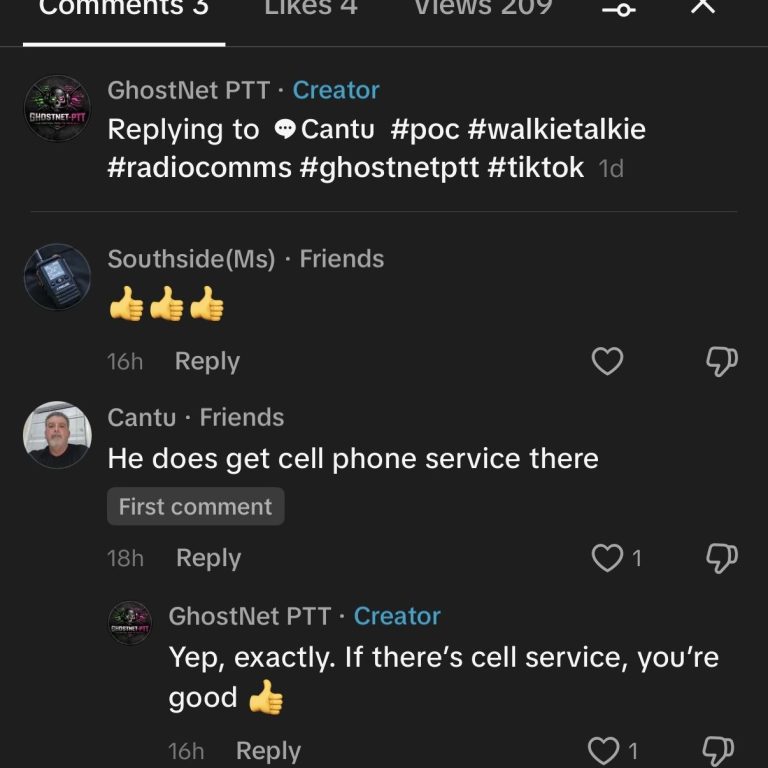Tap Southside(Ms) walkie-talkie profile picture
The height and width of the screenshot is (768, 768).
coord(57,277)
